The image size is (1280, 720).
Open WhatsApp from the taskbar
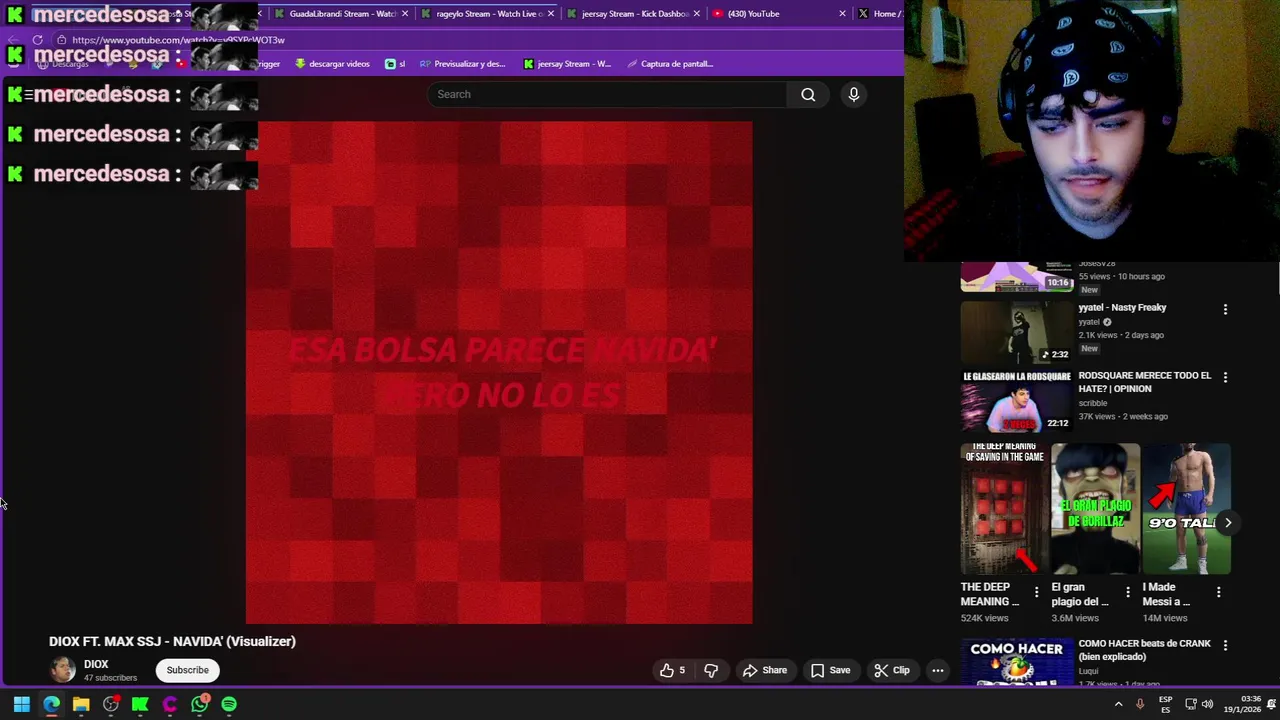click(x=200, y=704)
